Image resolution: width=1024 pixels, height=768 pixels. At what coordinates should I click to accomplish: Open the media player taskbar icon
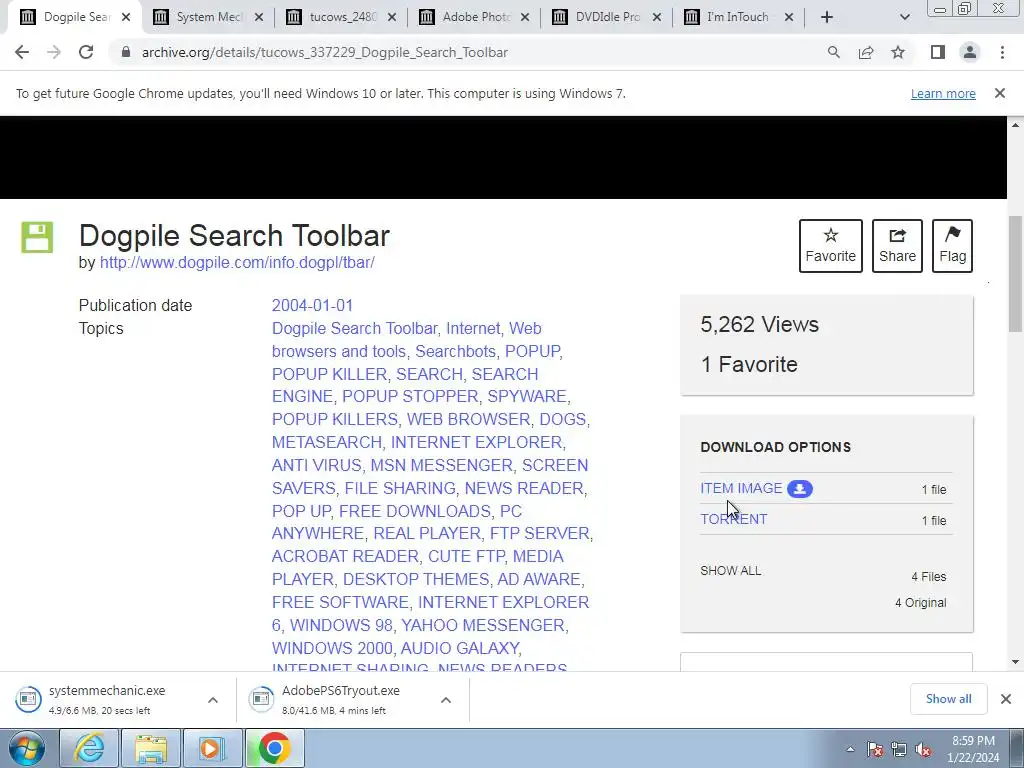tap(212, 748)
